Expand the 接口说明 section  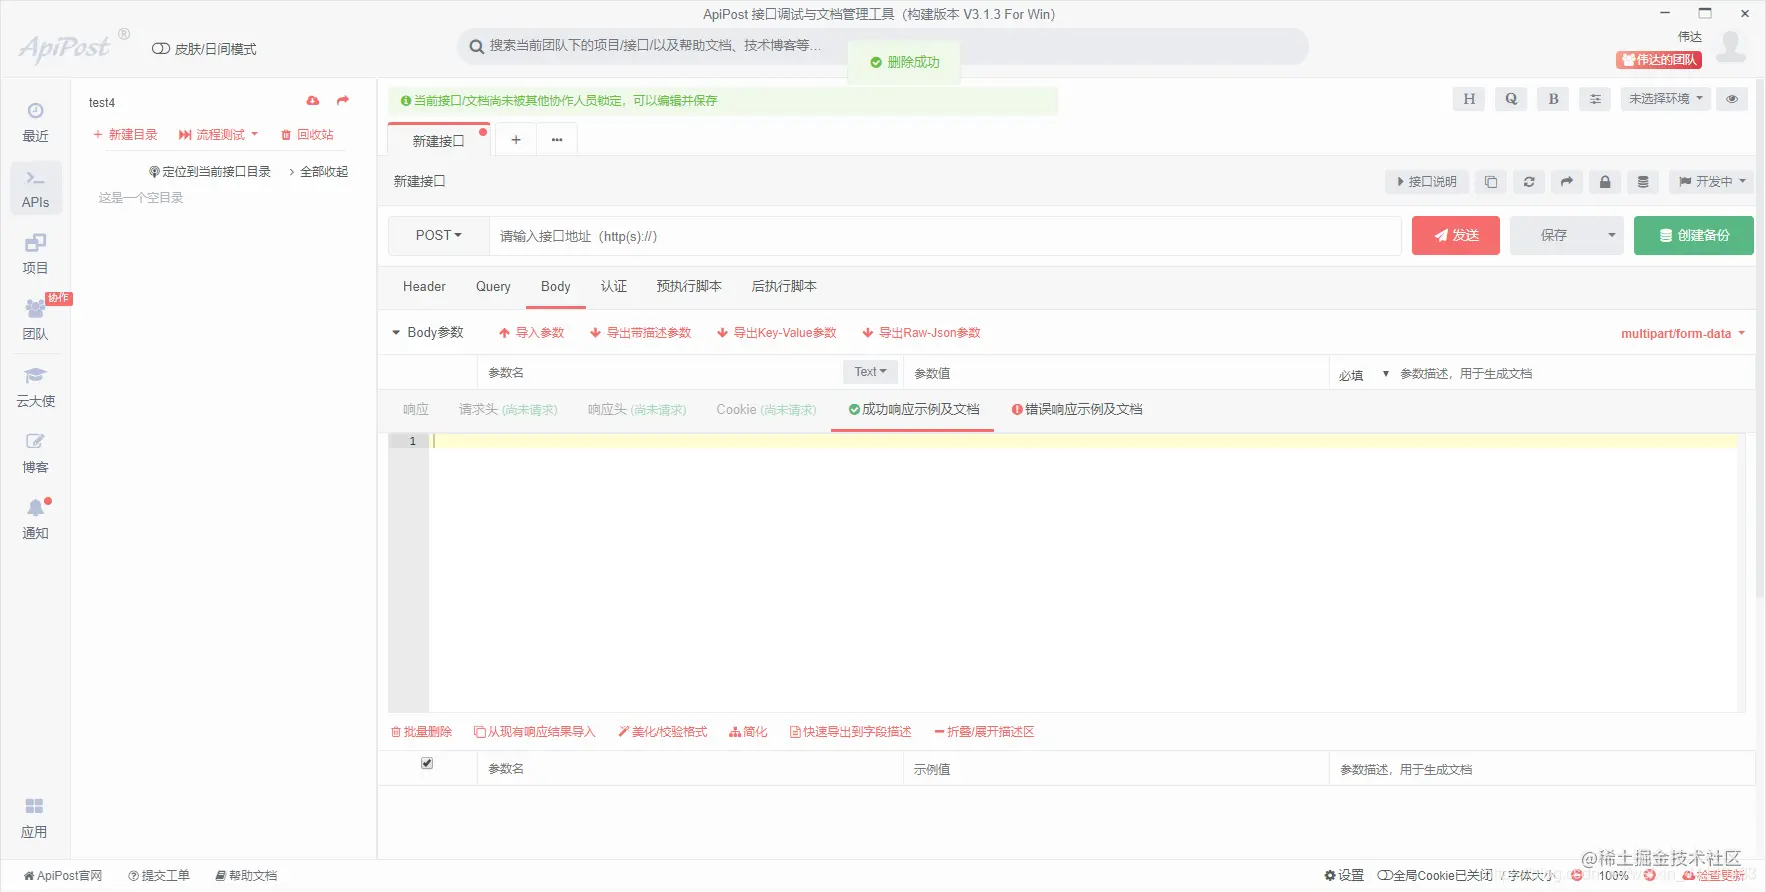(x=1427, y=182)
